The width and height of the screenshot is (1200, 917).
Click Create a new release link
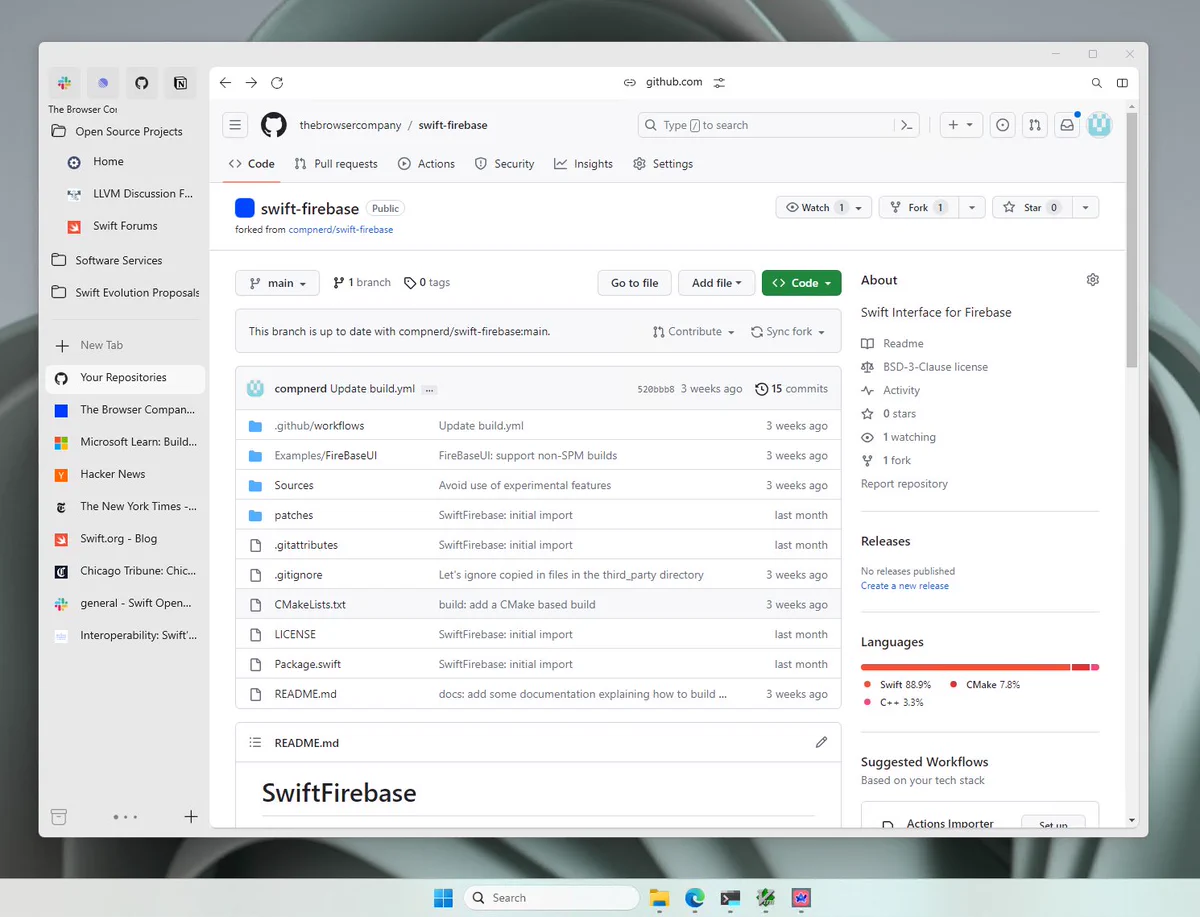905,586
